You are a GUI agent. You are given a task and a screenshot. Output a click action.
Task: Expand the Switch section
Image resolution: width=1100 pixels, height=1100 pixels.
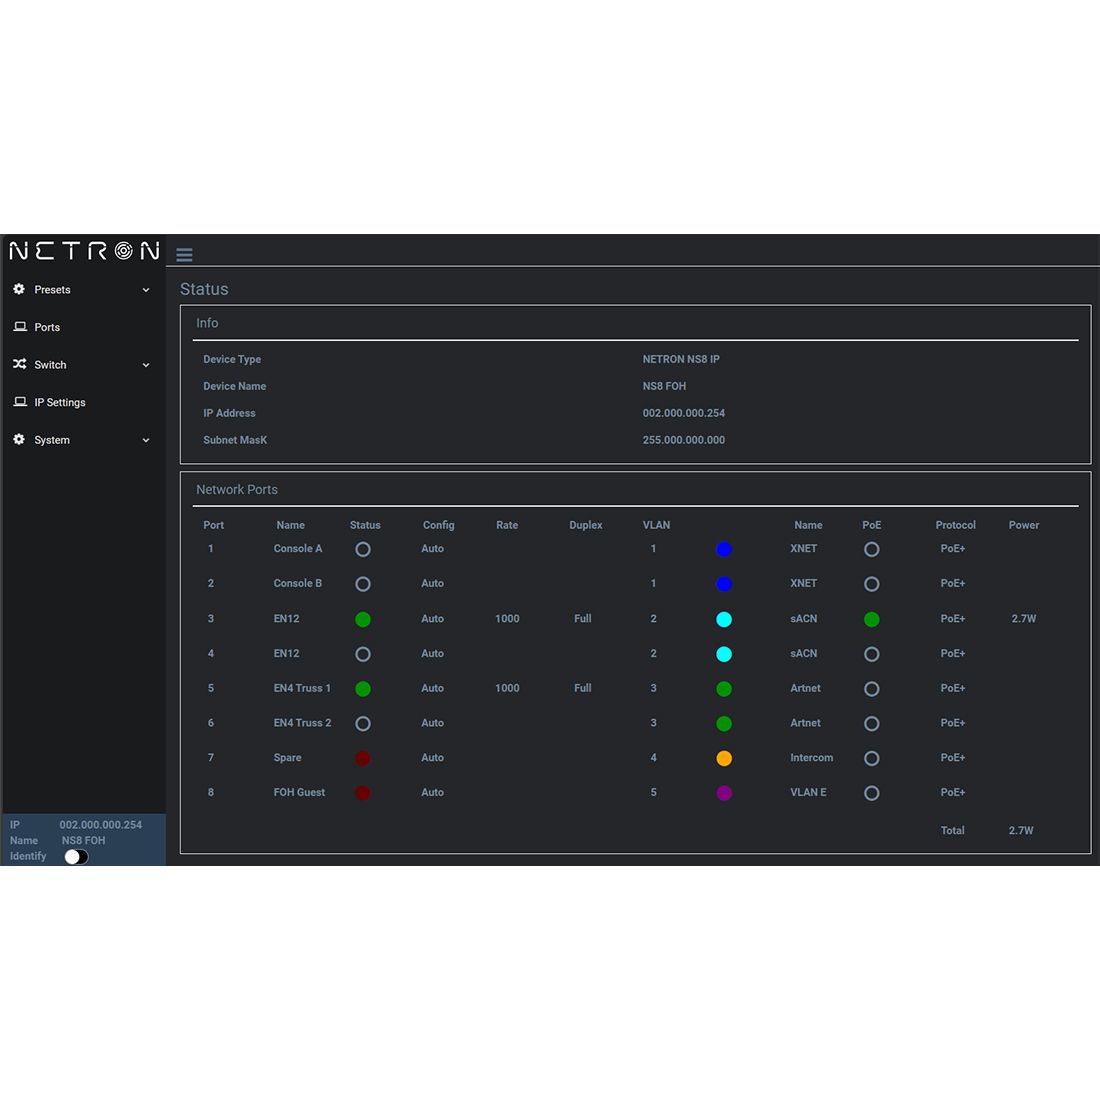pos(146,364)
